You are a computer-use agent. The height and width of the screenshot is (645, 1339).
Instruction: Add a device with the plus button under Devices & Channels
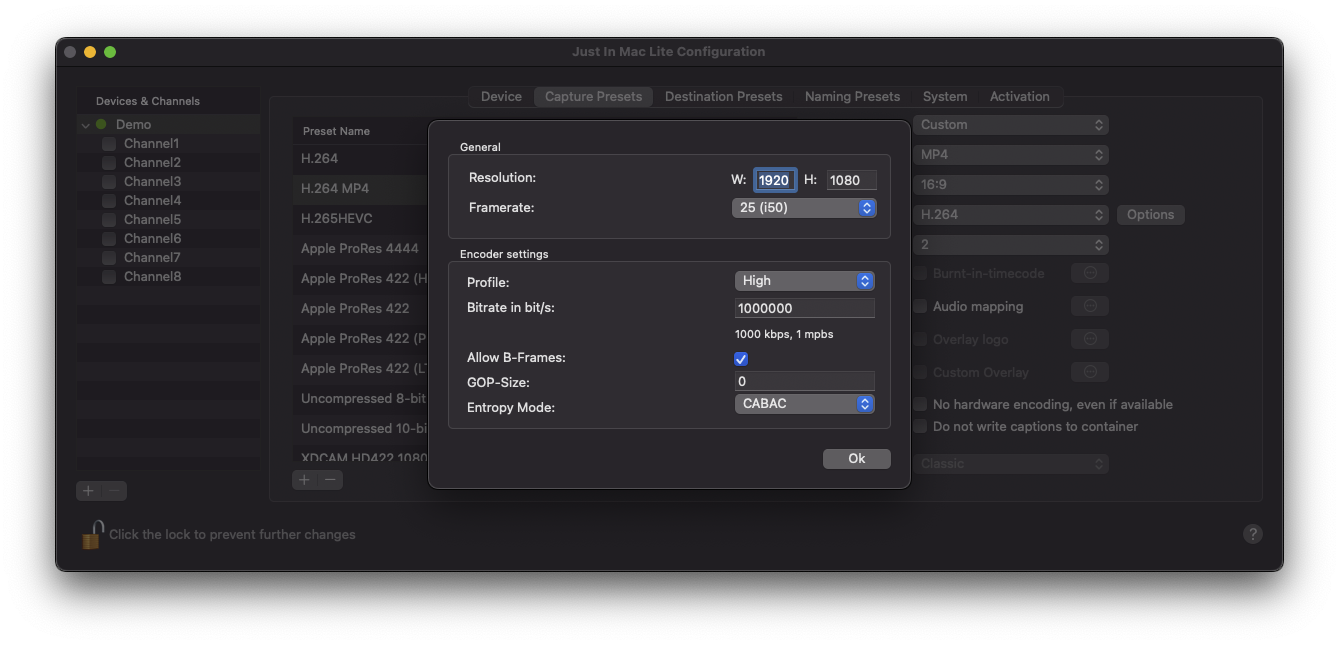(x=89, y=491)
